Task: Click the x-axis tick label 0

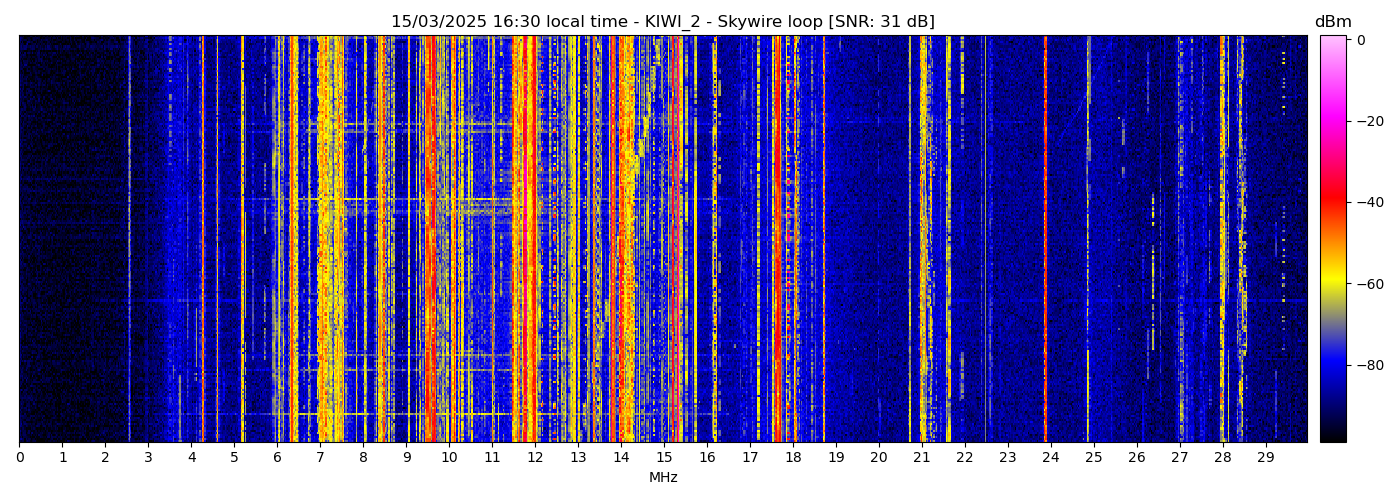Action: pyautogui.click(x=19, y=458)
